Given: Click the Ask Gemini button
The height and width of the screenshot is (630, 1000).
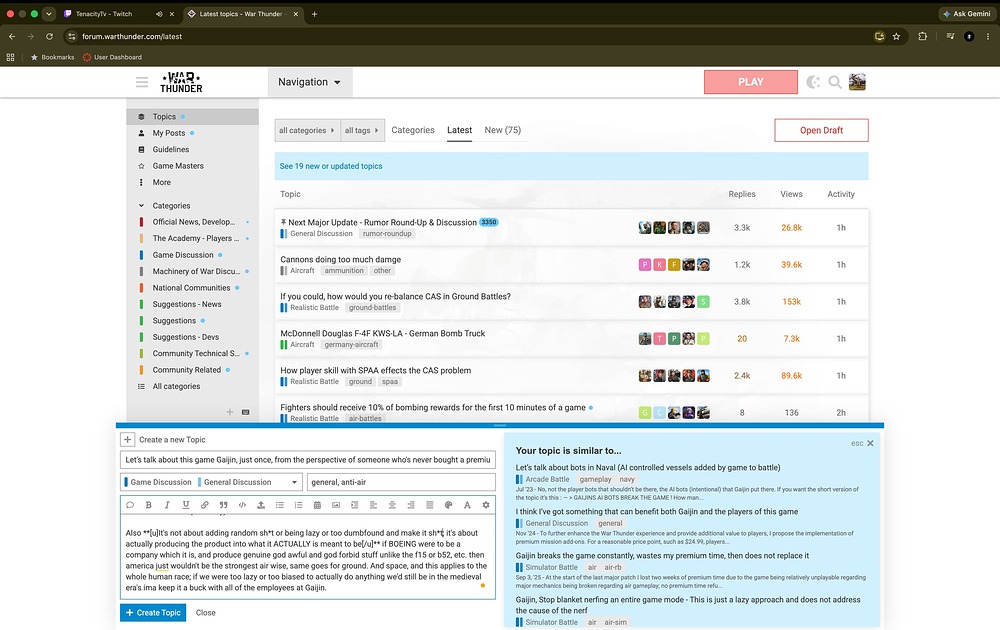Looking at the screenshot, I should 966,13.
